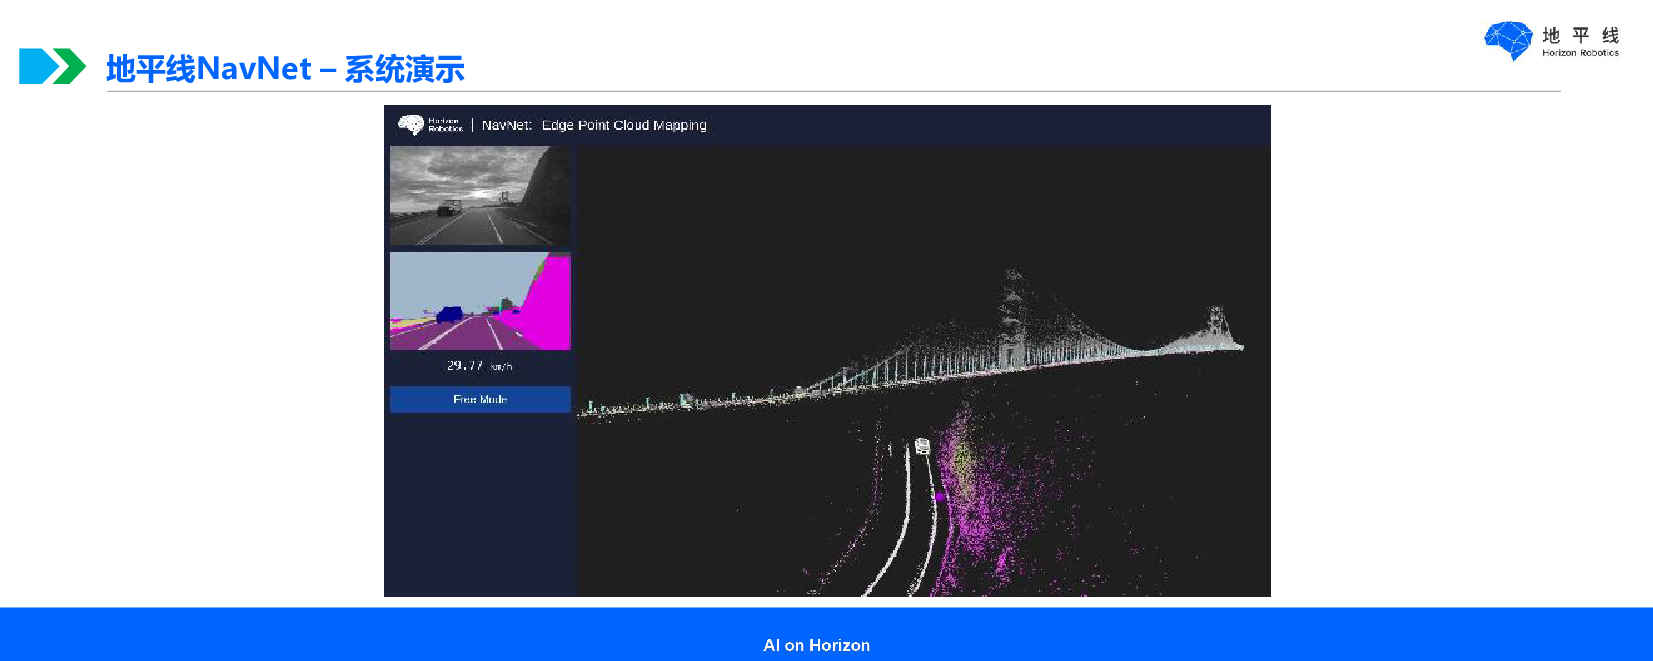Click the blue brain logo at the slide's top right

(1508, 41)
